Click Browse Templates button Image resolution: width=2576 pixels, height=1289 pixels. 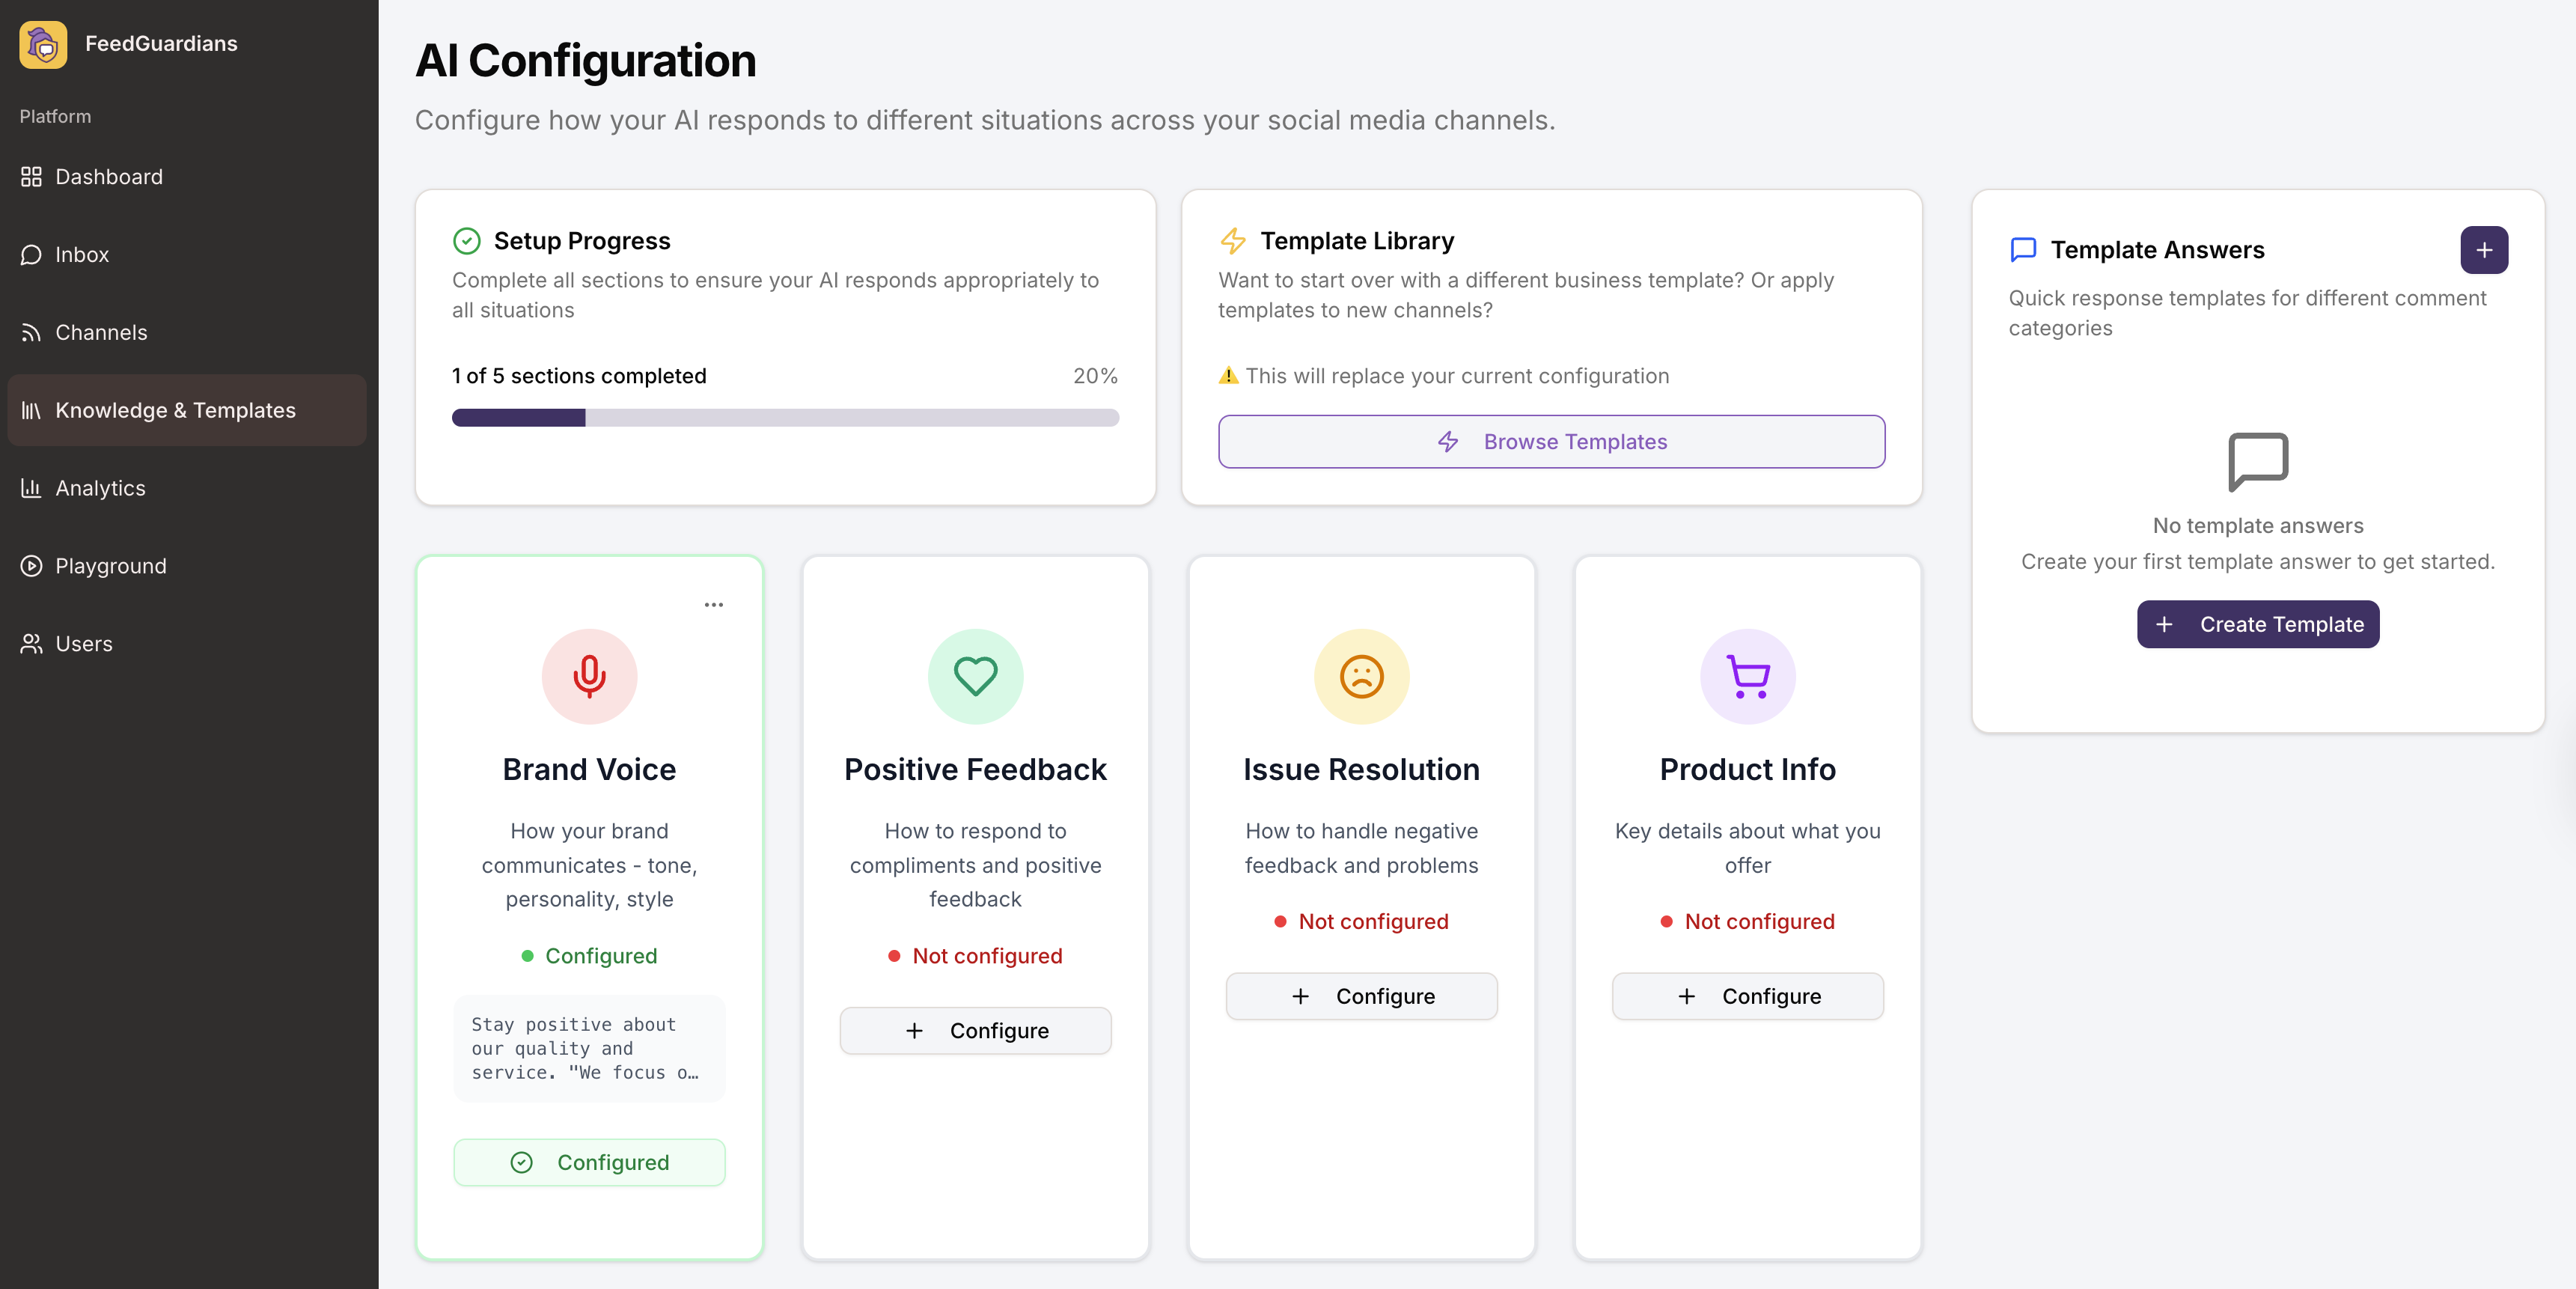click(1551, 442)
